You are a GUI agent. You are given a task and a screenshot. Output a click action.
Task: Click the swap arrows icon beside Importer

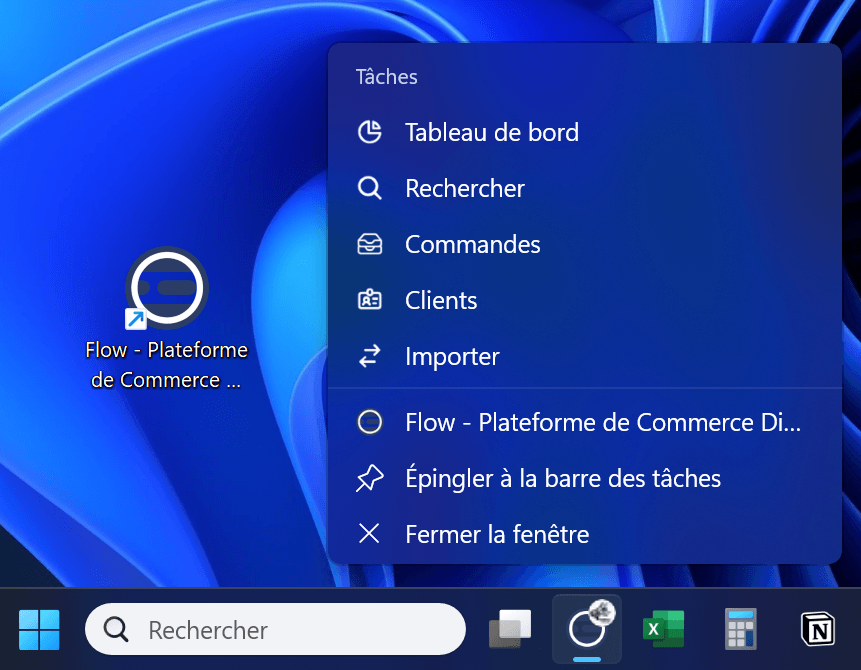(370, 357)
